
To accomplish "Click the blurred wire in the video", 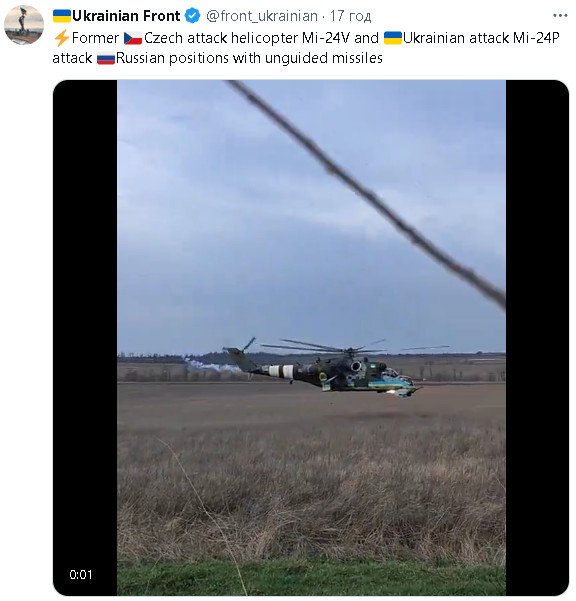I will coord(368,194).
